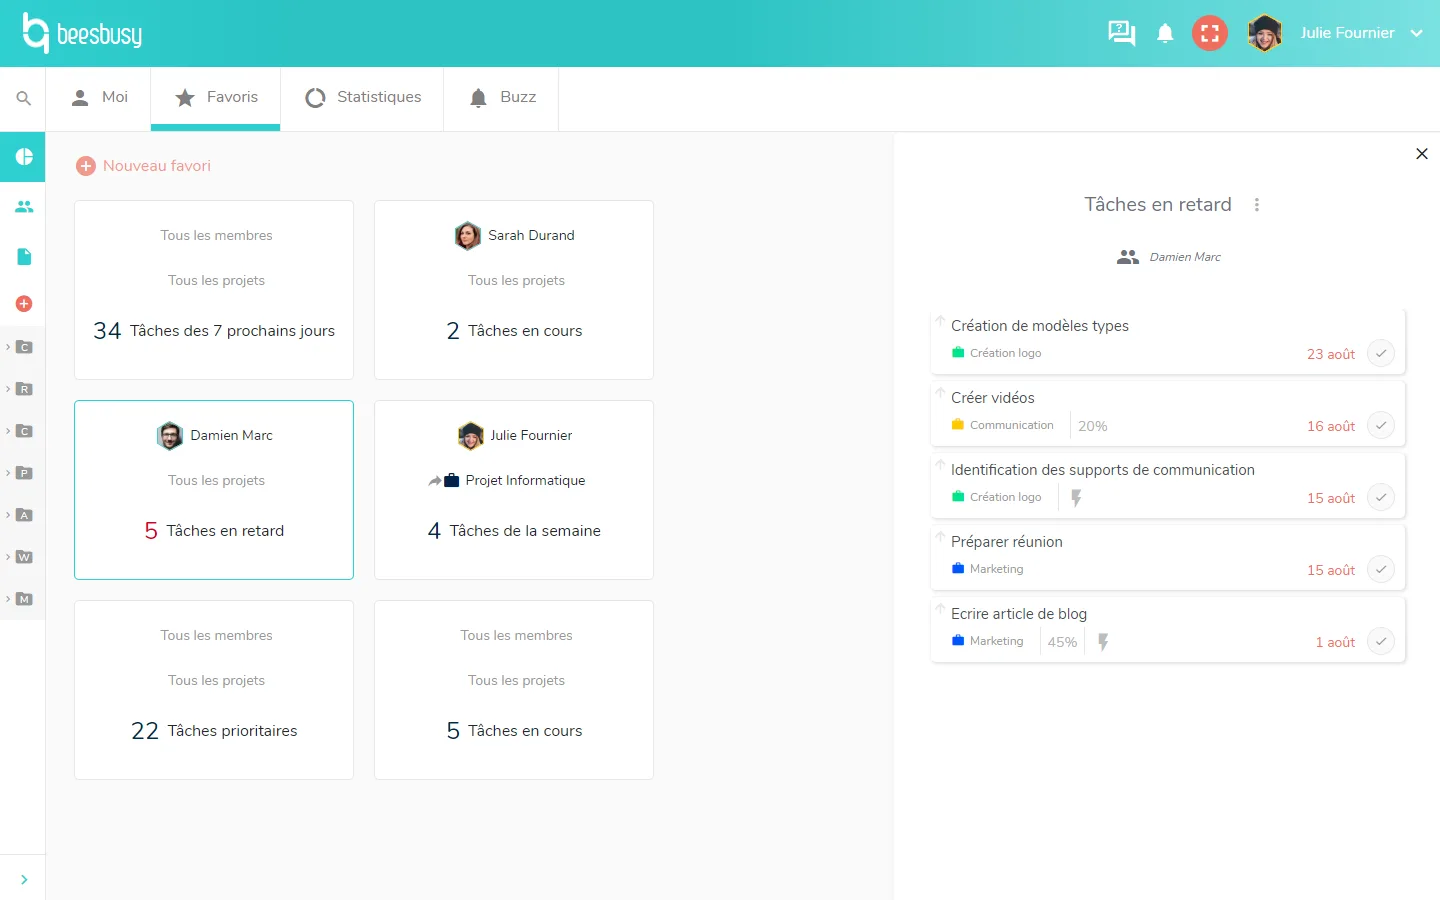Viewport: 1440px width, 900px height.
Task: Open the Préparer réunion task title
Action: tap(1007, 542)
